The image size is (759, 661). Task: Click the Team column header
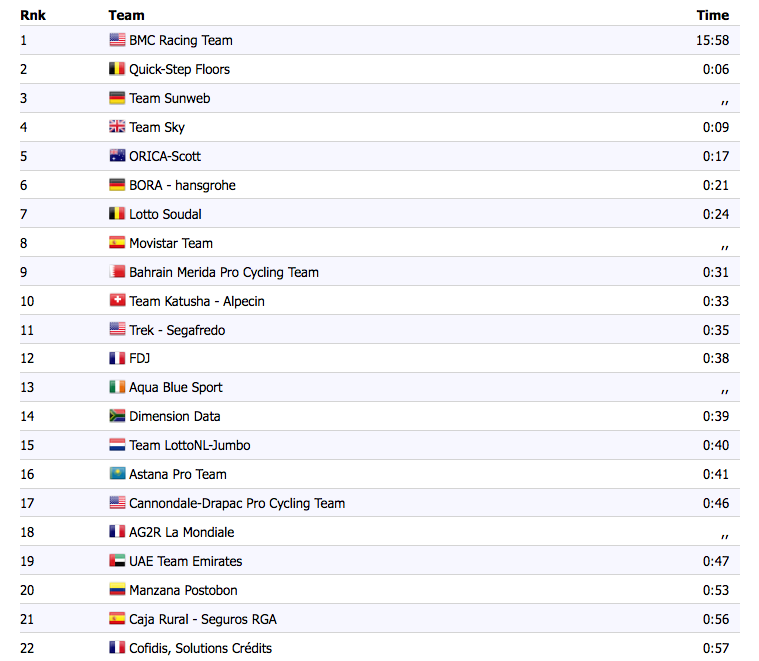click(126, 15)
